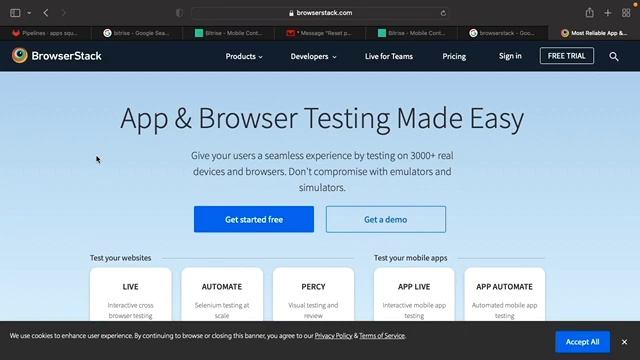Open the Safari share icon

click(589, 12)
